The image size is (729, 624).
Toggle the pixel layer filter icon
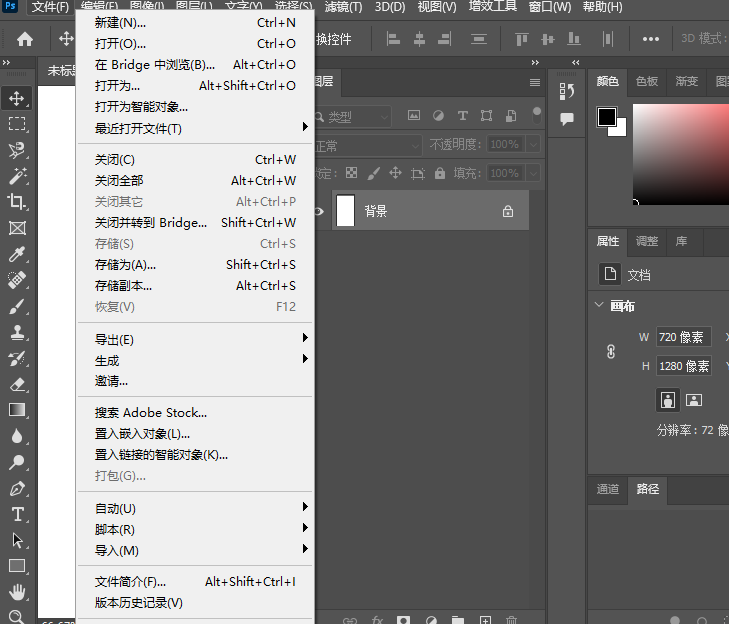414,115
